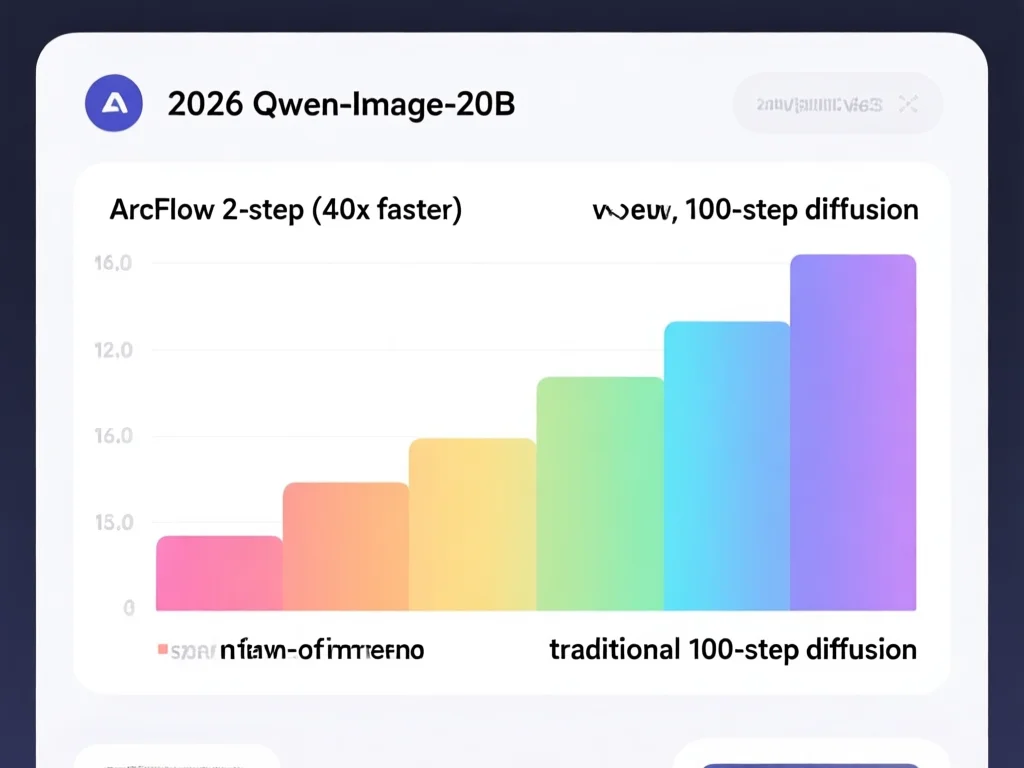The height and width of the screenshot is (768, 1024).
Task: Click the yellow third bar in chart
Action: point(472,524)
